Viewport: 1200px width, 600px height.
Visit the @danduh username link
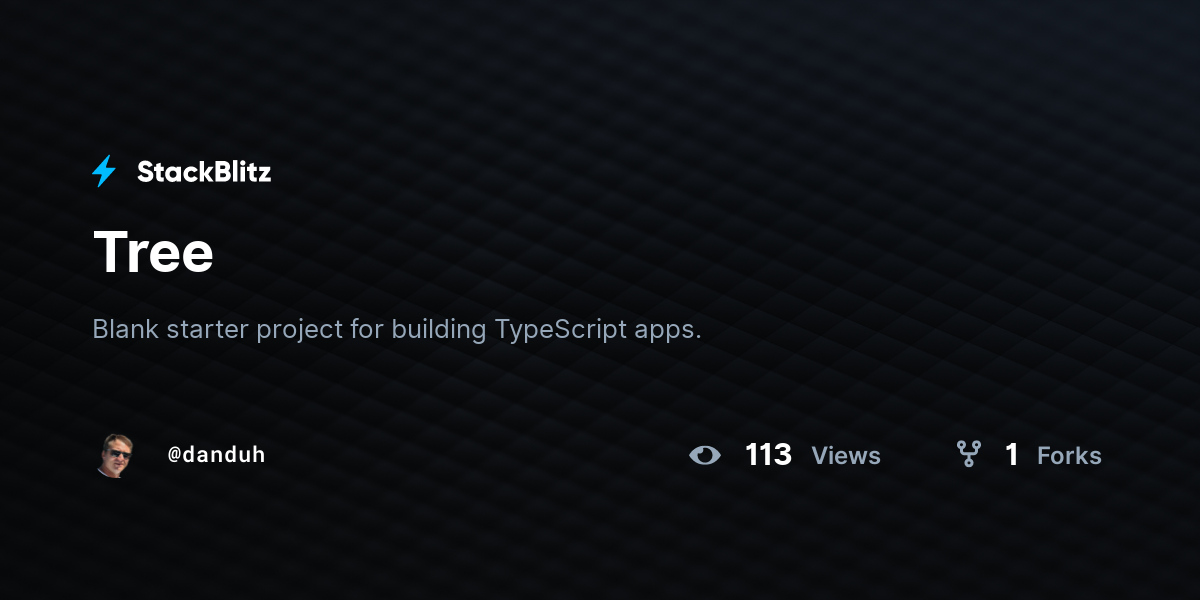pos(216,455)
